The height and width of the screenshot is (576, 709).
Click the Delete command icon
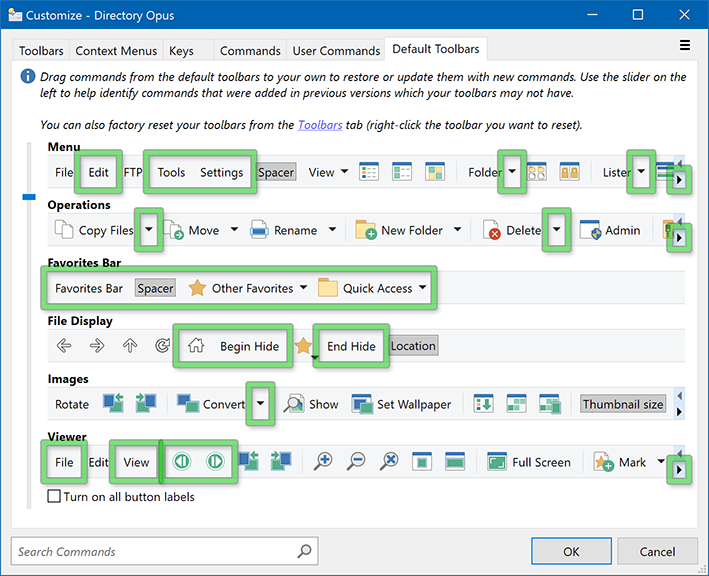(x=492, y=230)
